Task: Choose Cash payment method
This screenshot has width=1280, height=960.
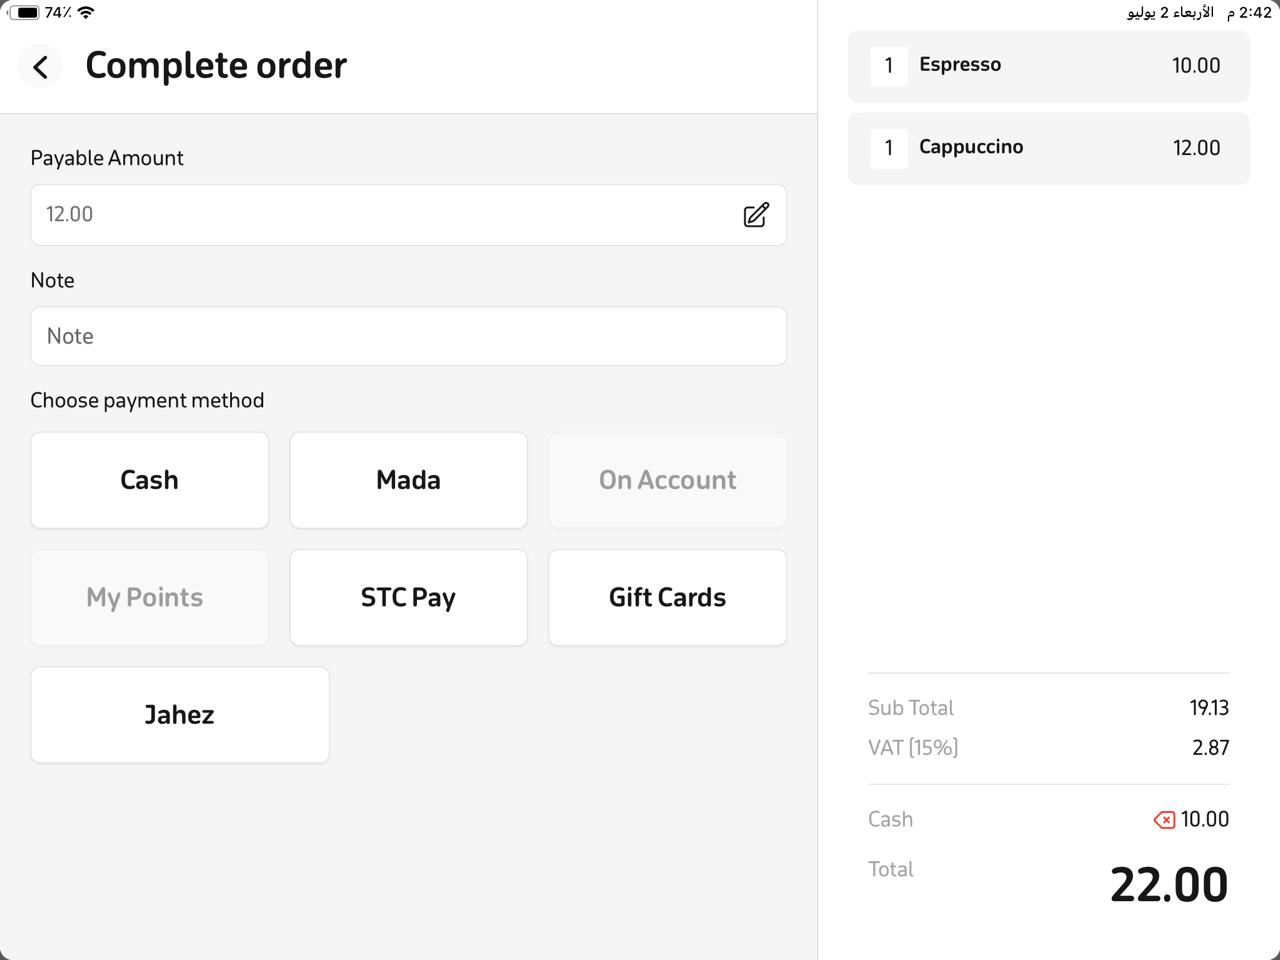Action: tap(150, 480)
